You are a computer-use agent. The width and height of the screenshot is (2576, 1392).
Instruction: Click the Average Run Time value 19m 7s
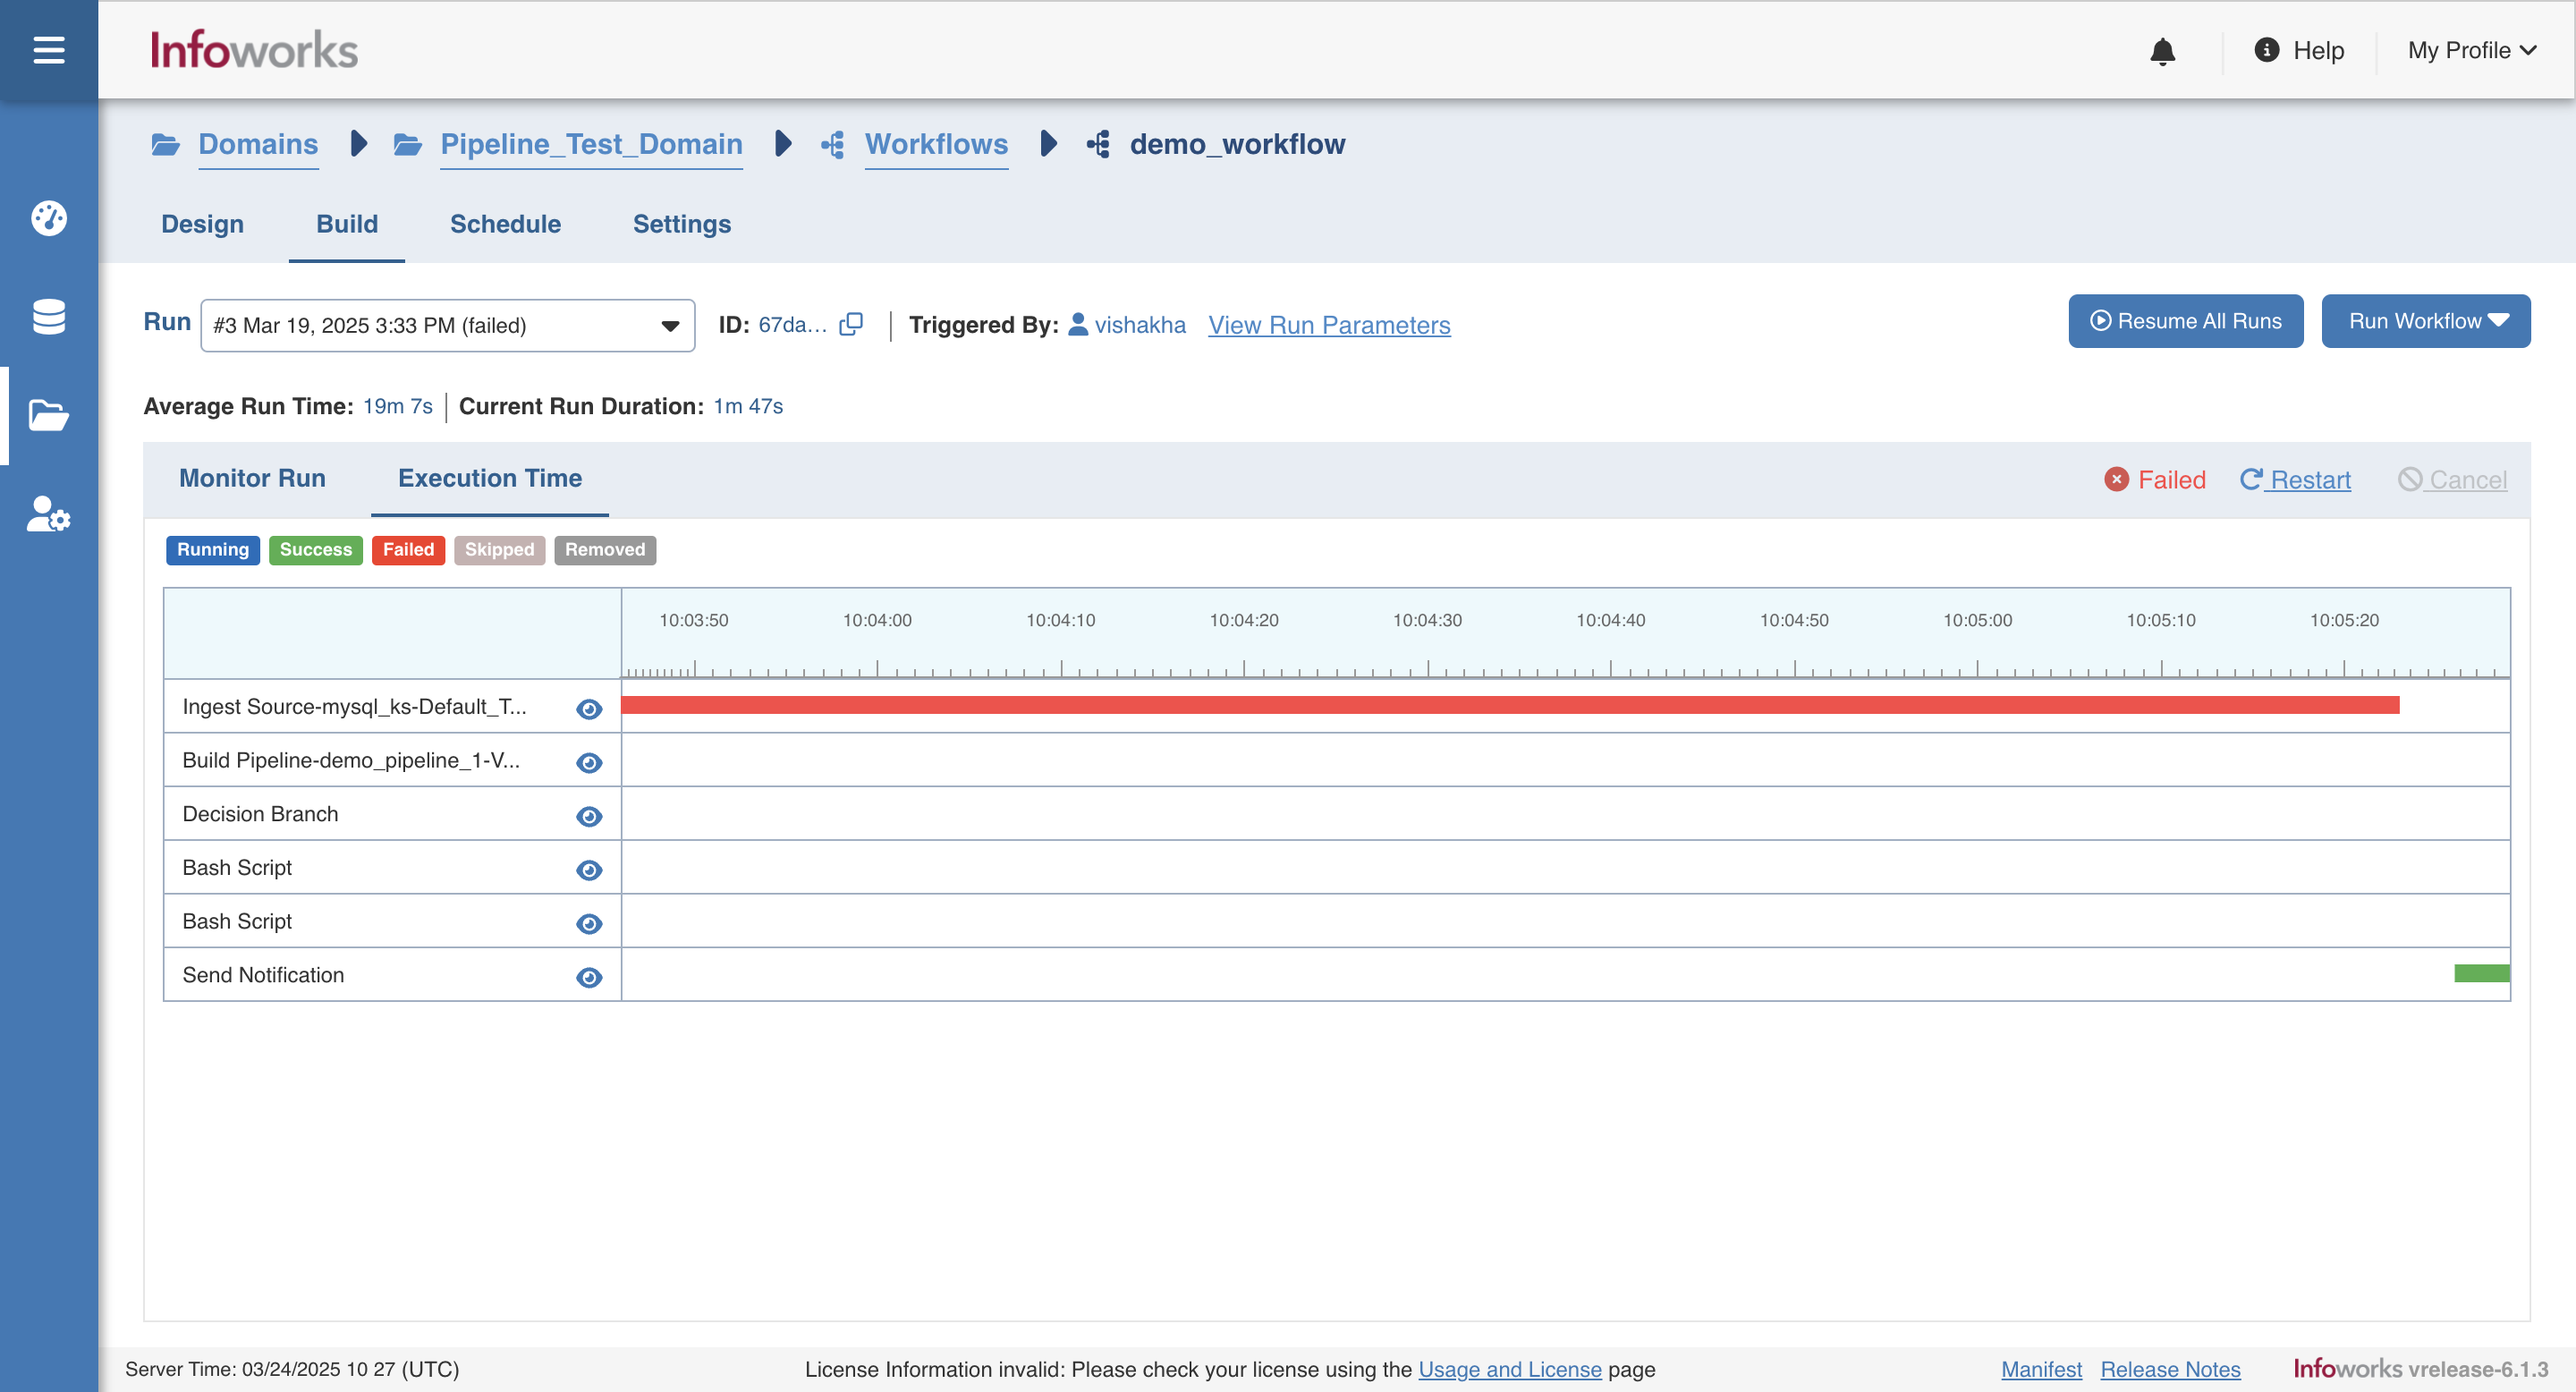(x=397, y=406)
